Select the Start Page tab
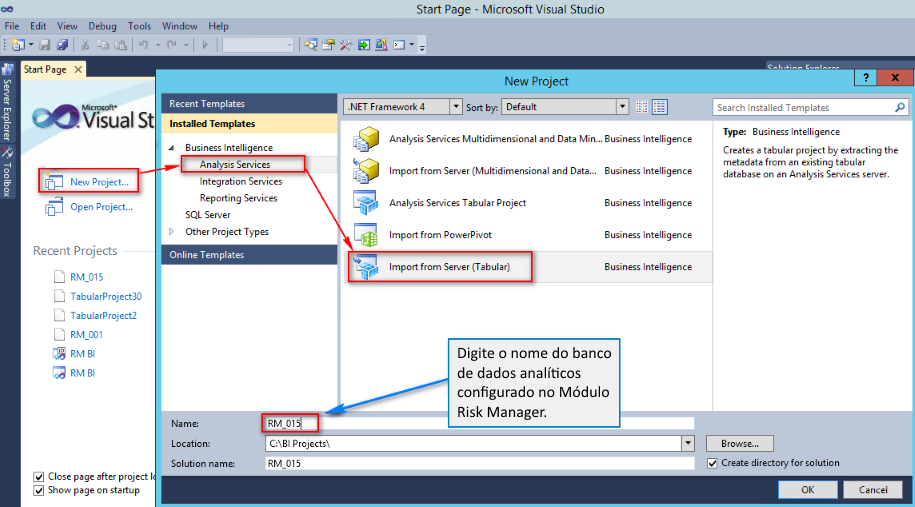The width and height of the screenshot is (915, 507). (45, 69)
